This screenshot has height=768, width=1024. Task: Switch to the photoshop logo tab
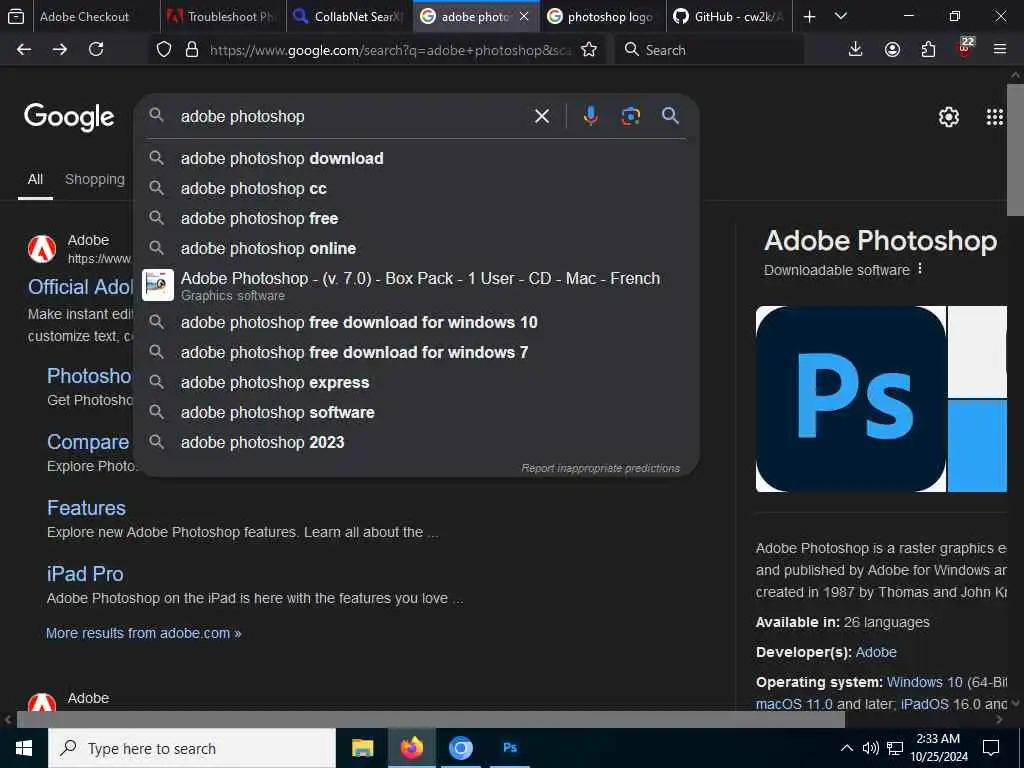pos(603,16)
